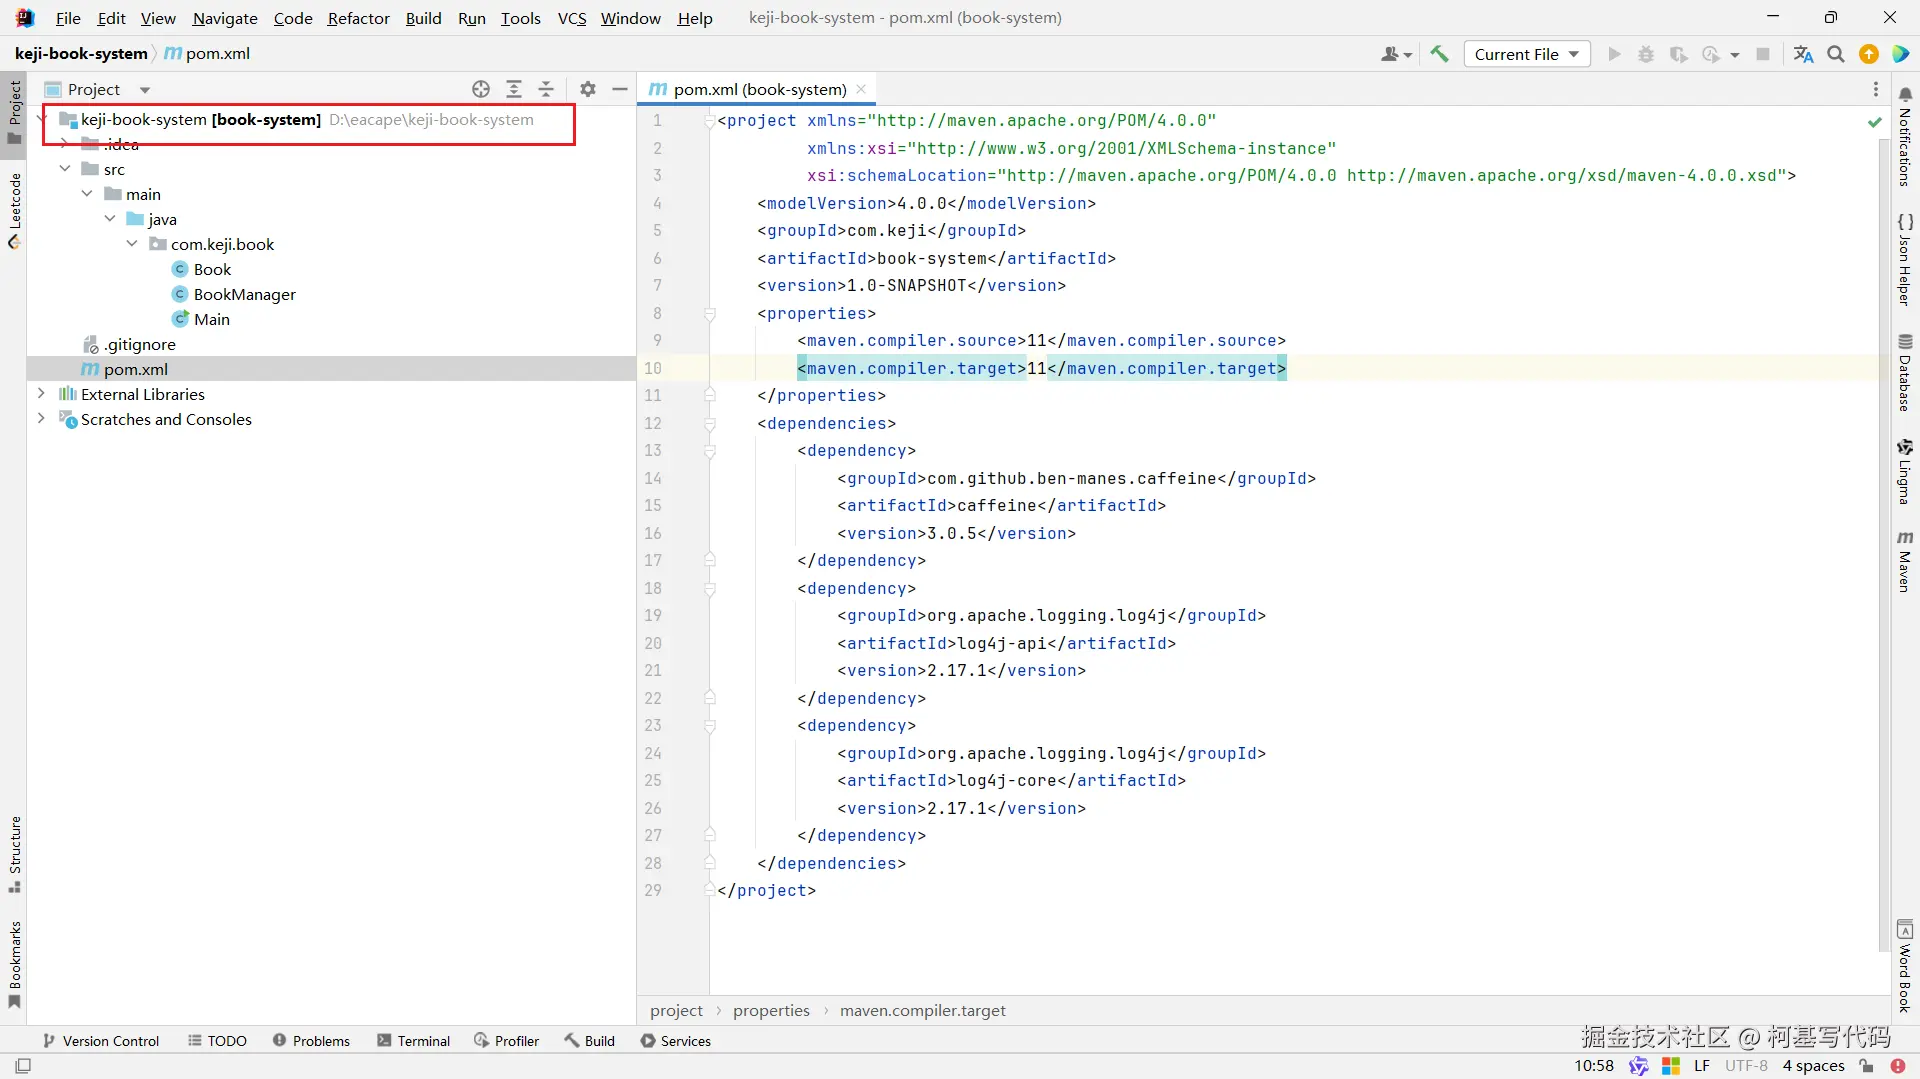Collapse the src folder in the project tree

tap(65, 169)
